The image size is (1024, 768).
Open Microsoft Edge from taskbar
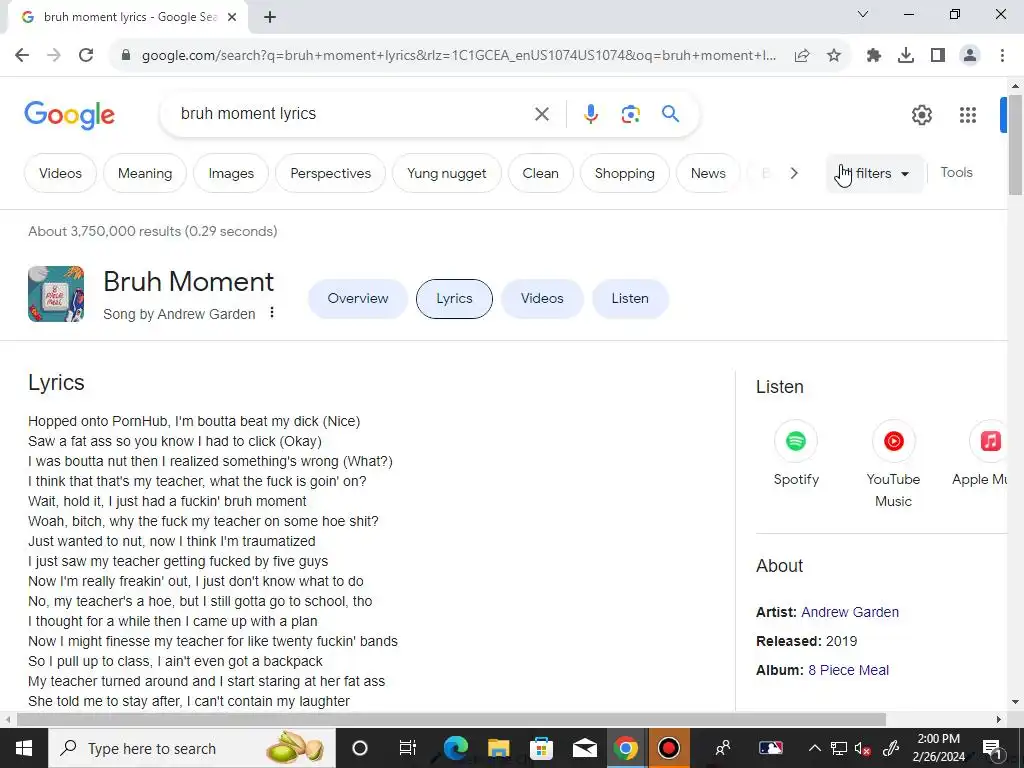coord(456,748)
